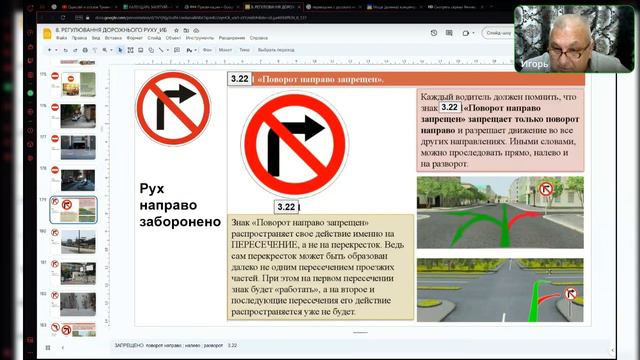Click the undo arrow in the toolbar
The height and width of the screenshot is (360, 640).
click(x=65, y=50)
